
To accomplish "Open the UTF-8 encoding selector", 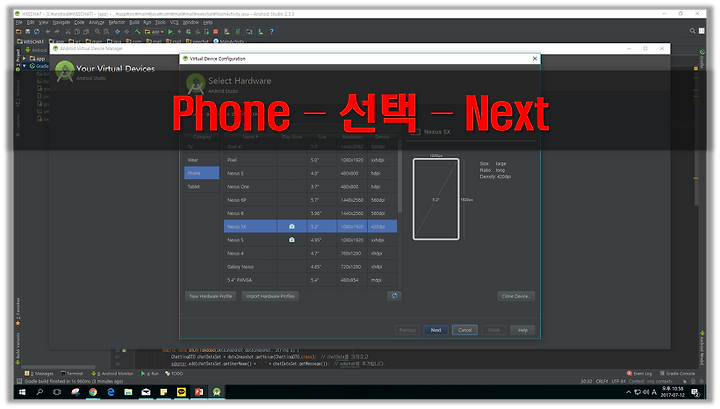I will tap(618, 381).
